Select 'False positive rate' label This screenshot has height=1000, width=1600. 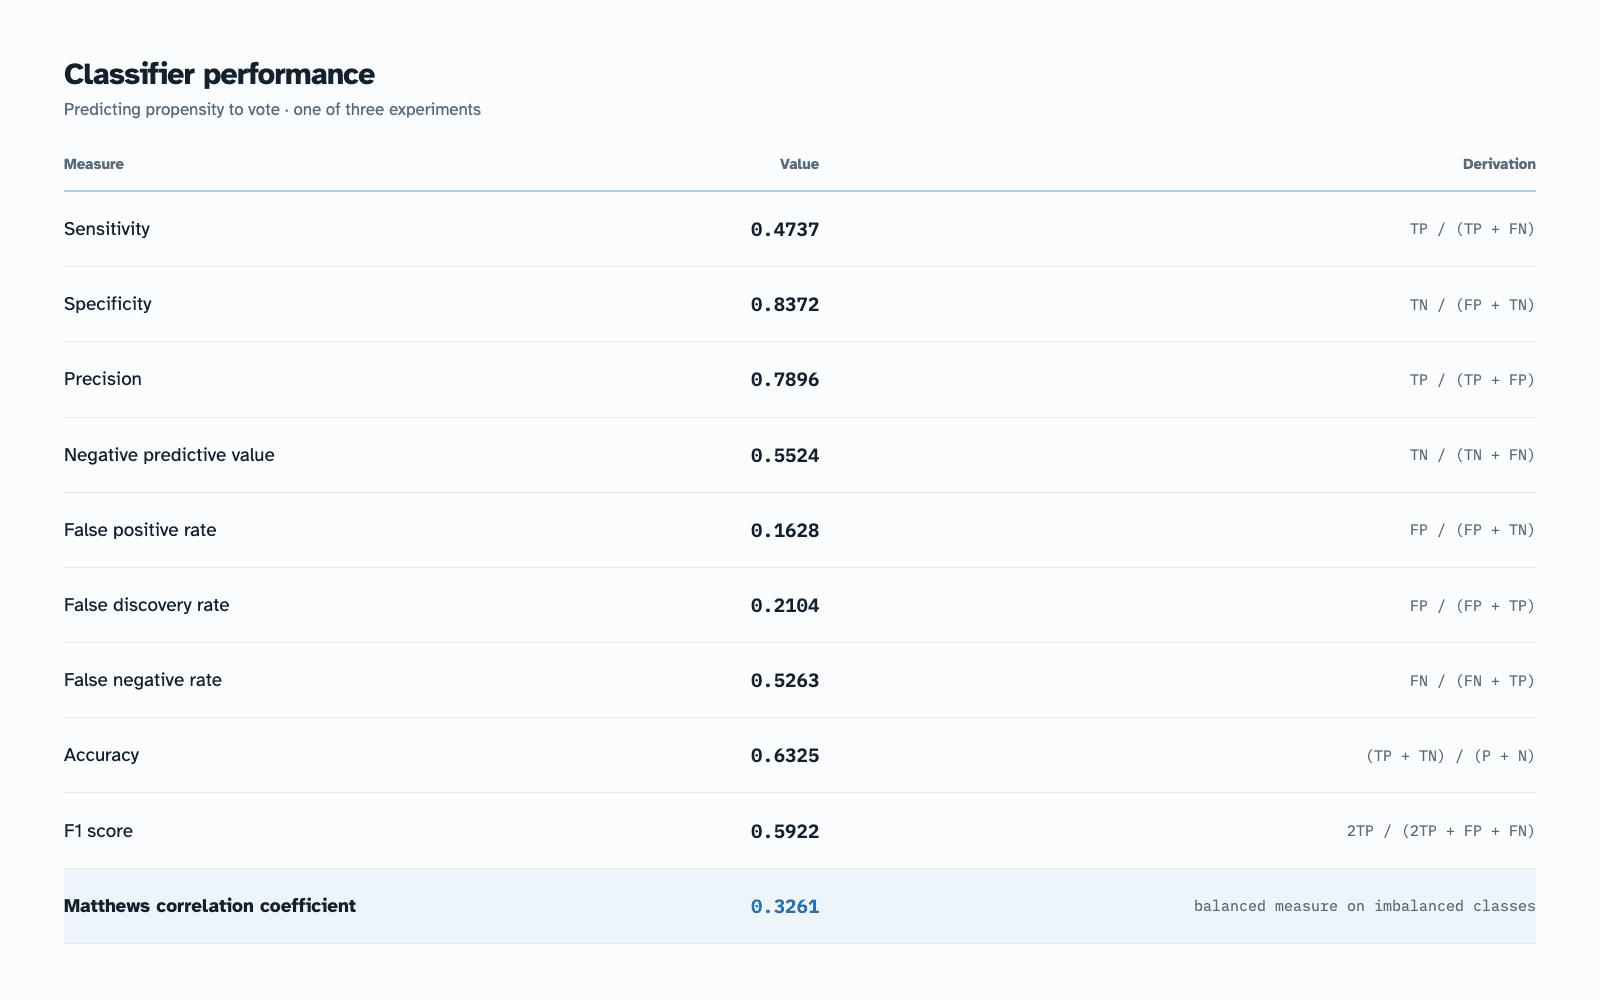pos(140,530)
